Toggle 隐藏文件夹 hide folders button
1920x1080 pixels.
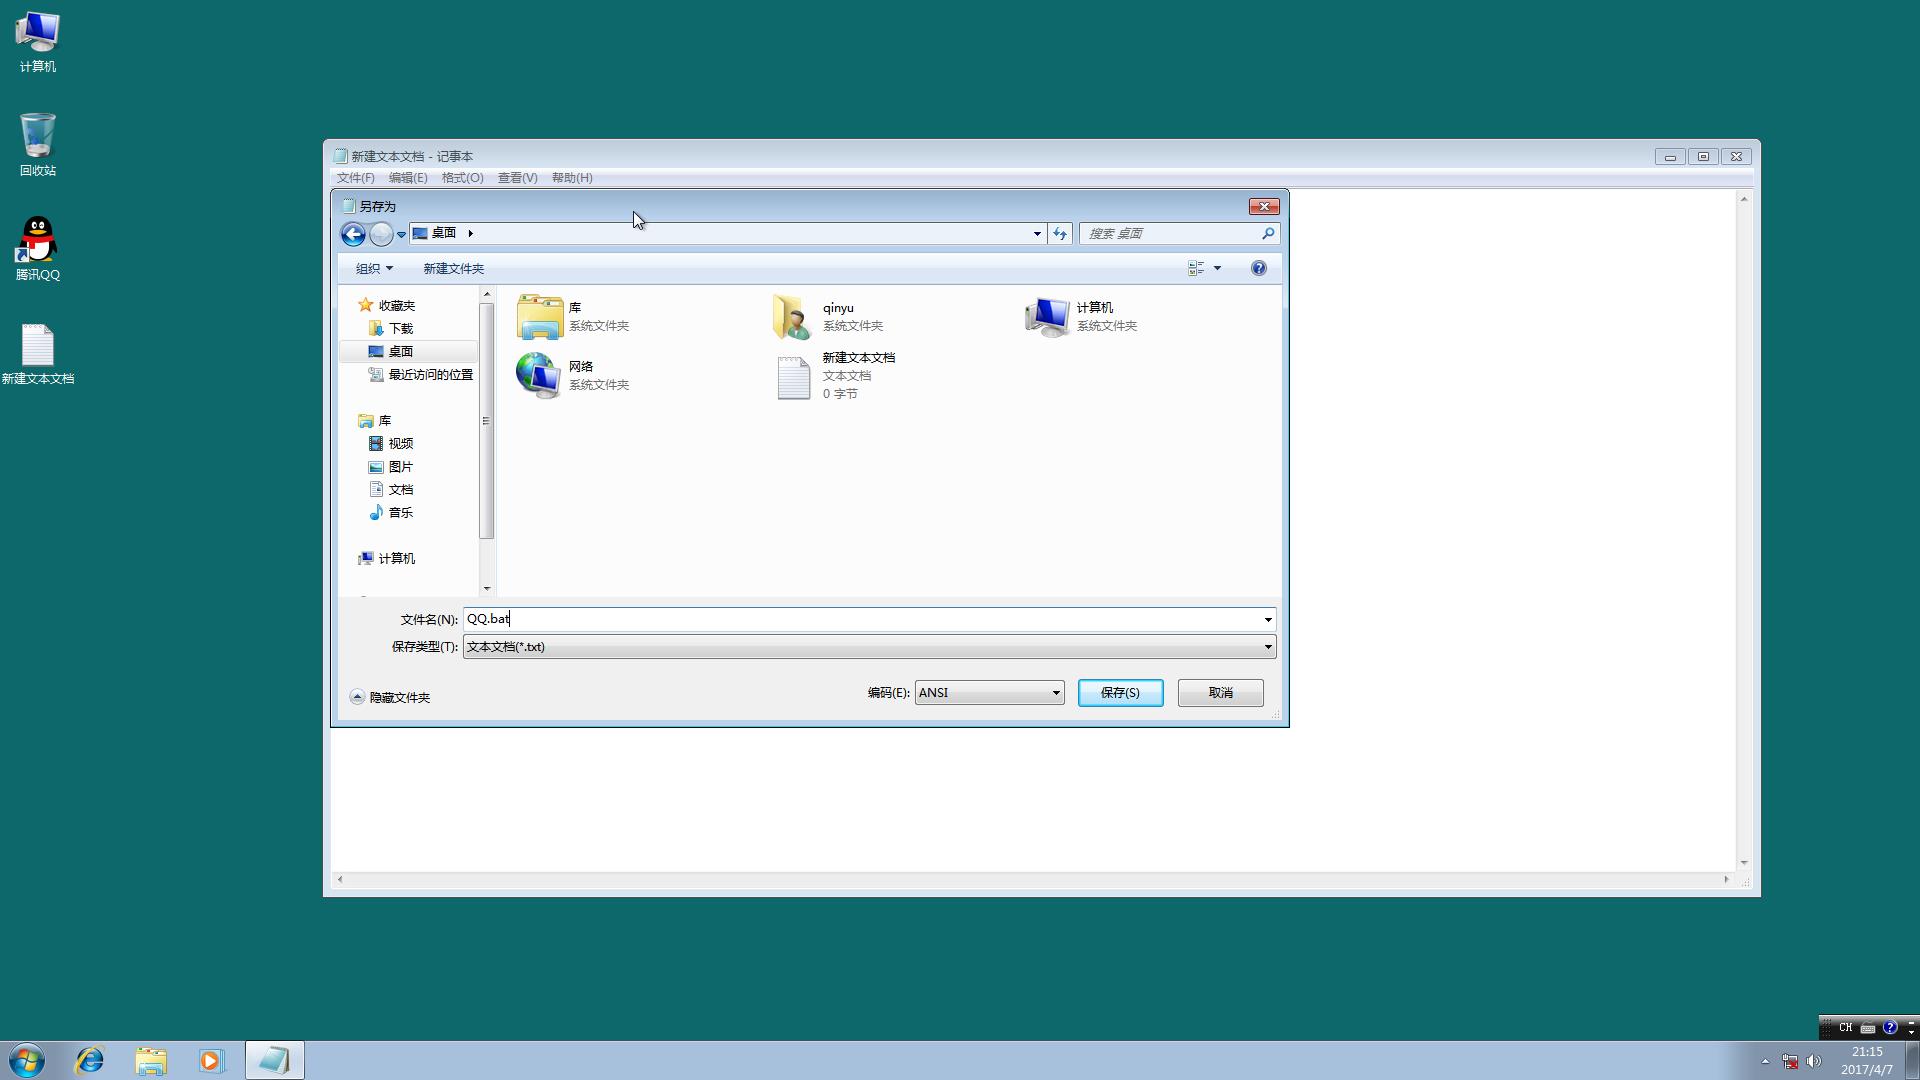click(390, 697)
